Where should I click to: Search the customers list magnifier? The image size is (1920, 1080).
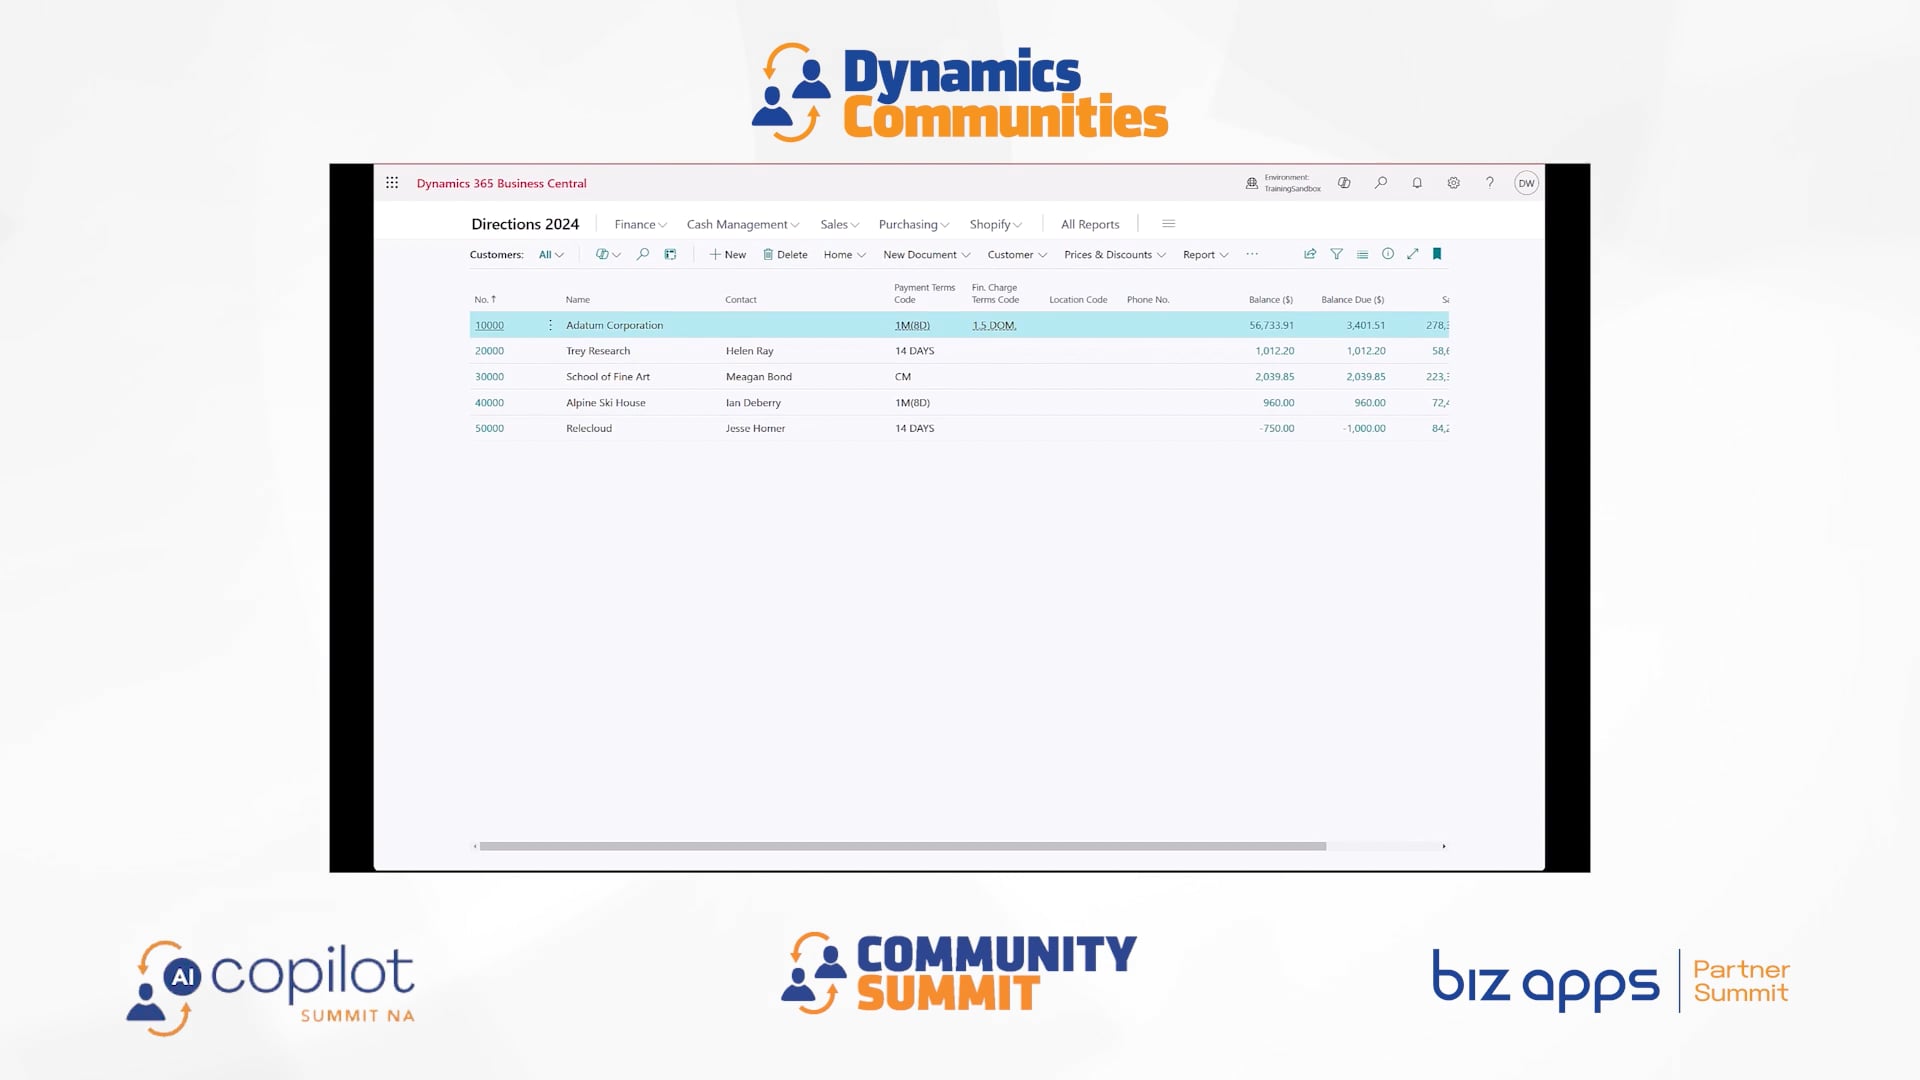(643, 254)
